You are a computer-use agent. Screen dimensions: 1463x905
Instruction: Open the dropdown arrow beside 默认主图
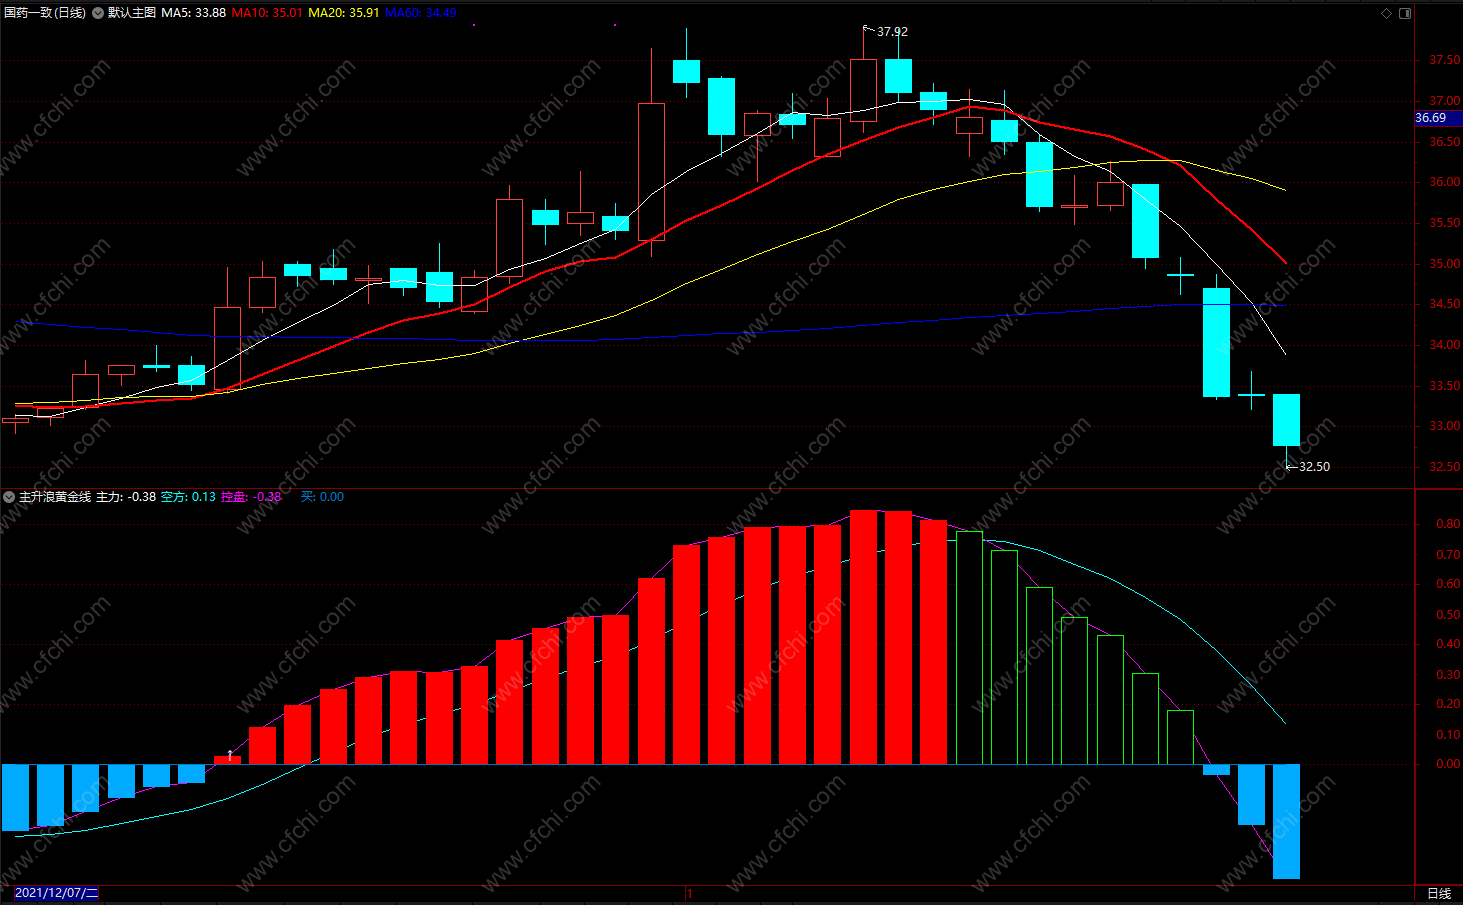coord(98,13)
